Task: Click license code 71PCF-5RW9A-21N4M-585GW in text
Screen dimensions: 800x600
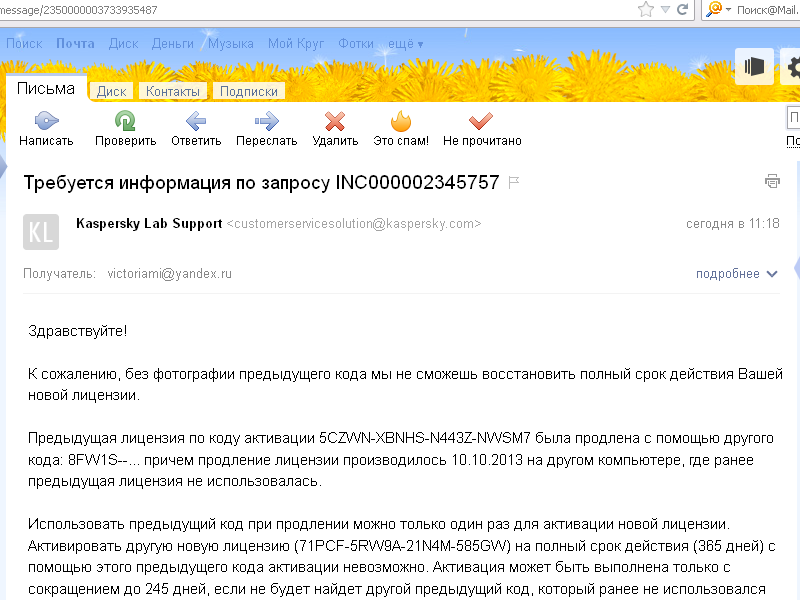Action: point(403,546)
